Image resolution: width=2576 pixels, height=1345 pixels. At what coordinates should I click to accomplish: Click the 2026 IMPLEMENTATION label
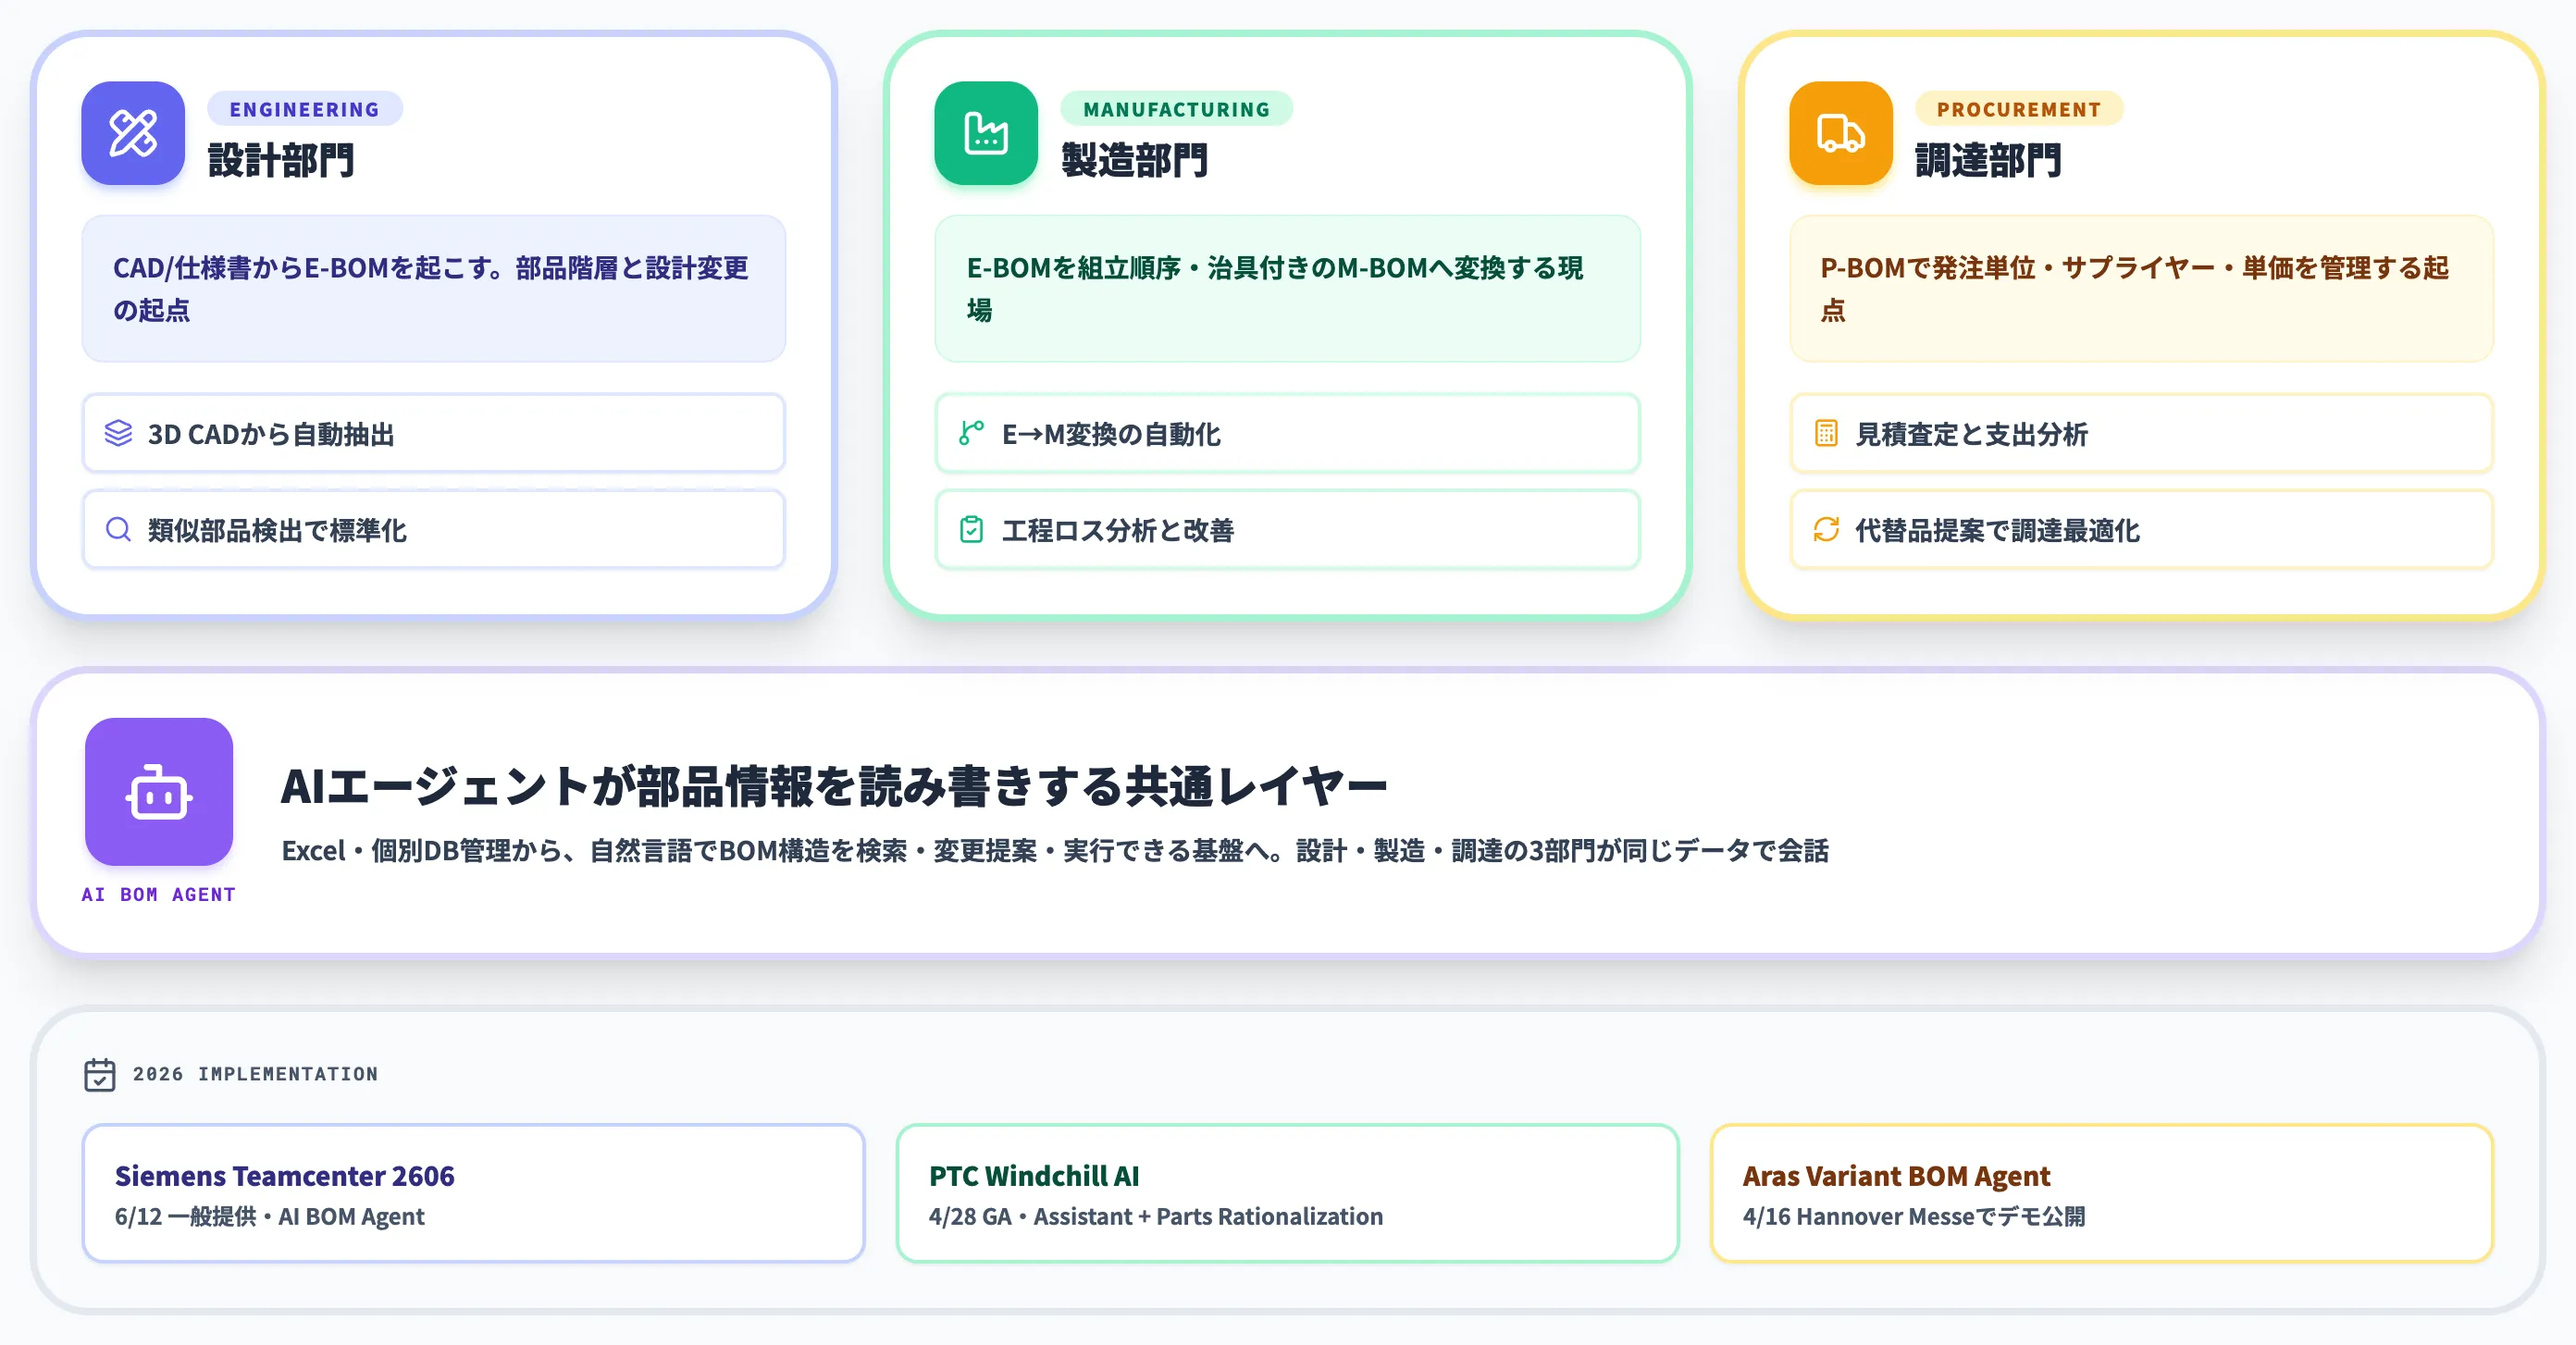point(256,1074)
